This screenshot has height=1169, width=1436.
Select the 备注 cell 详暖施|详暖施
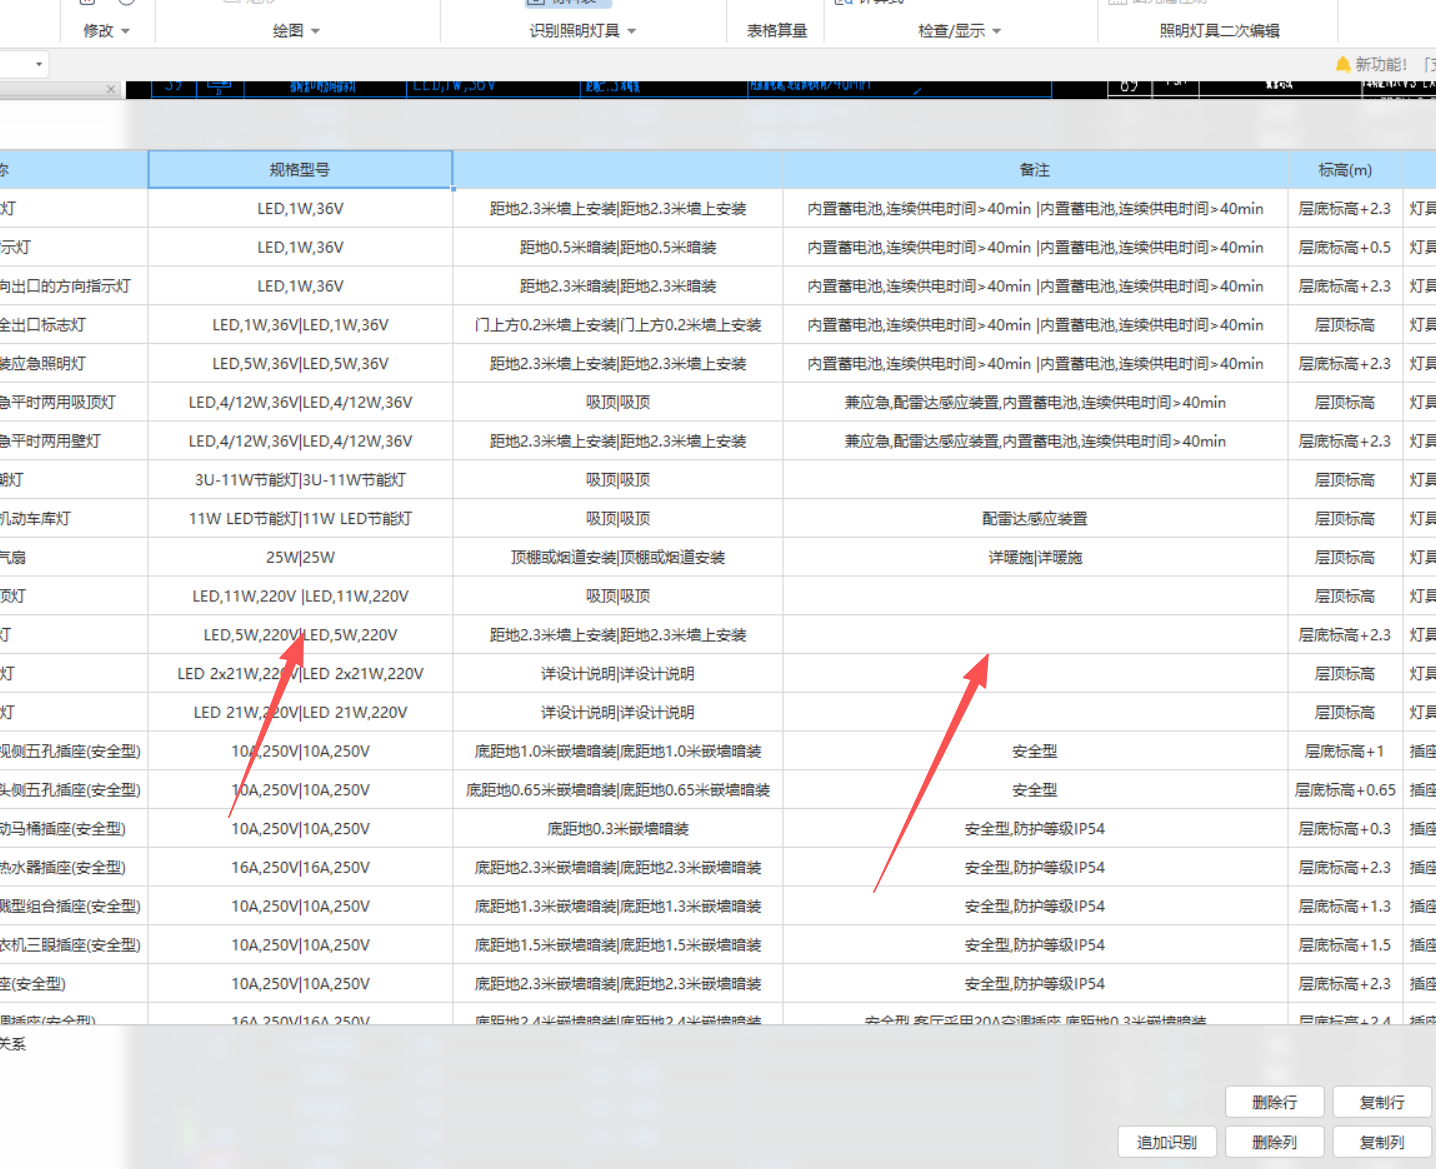click(x=1035, y=557)
